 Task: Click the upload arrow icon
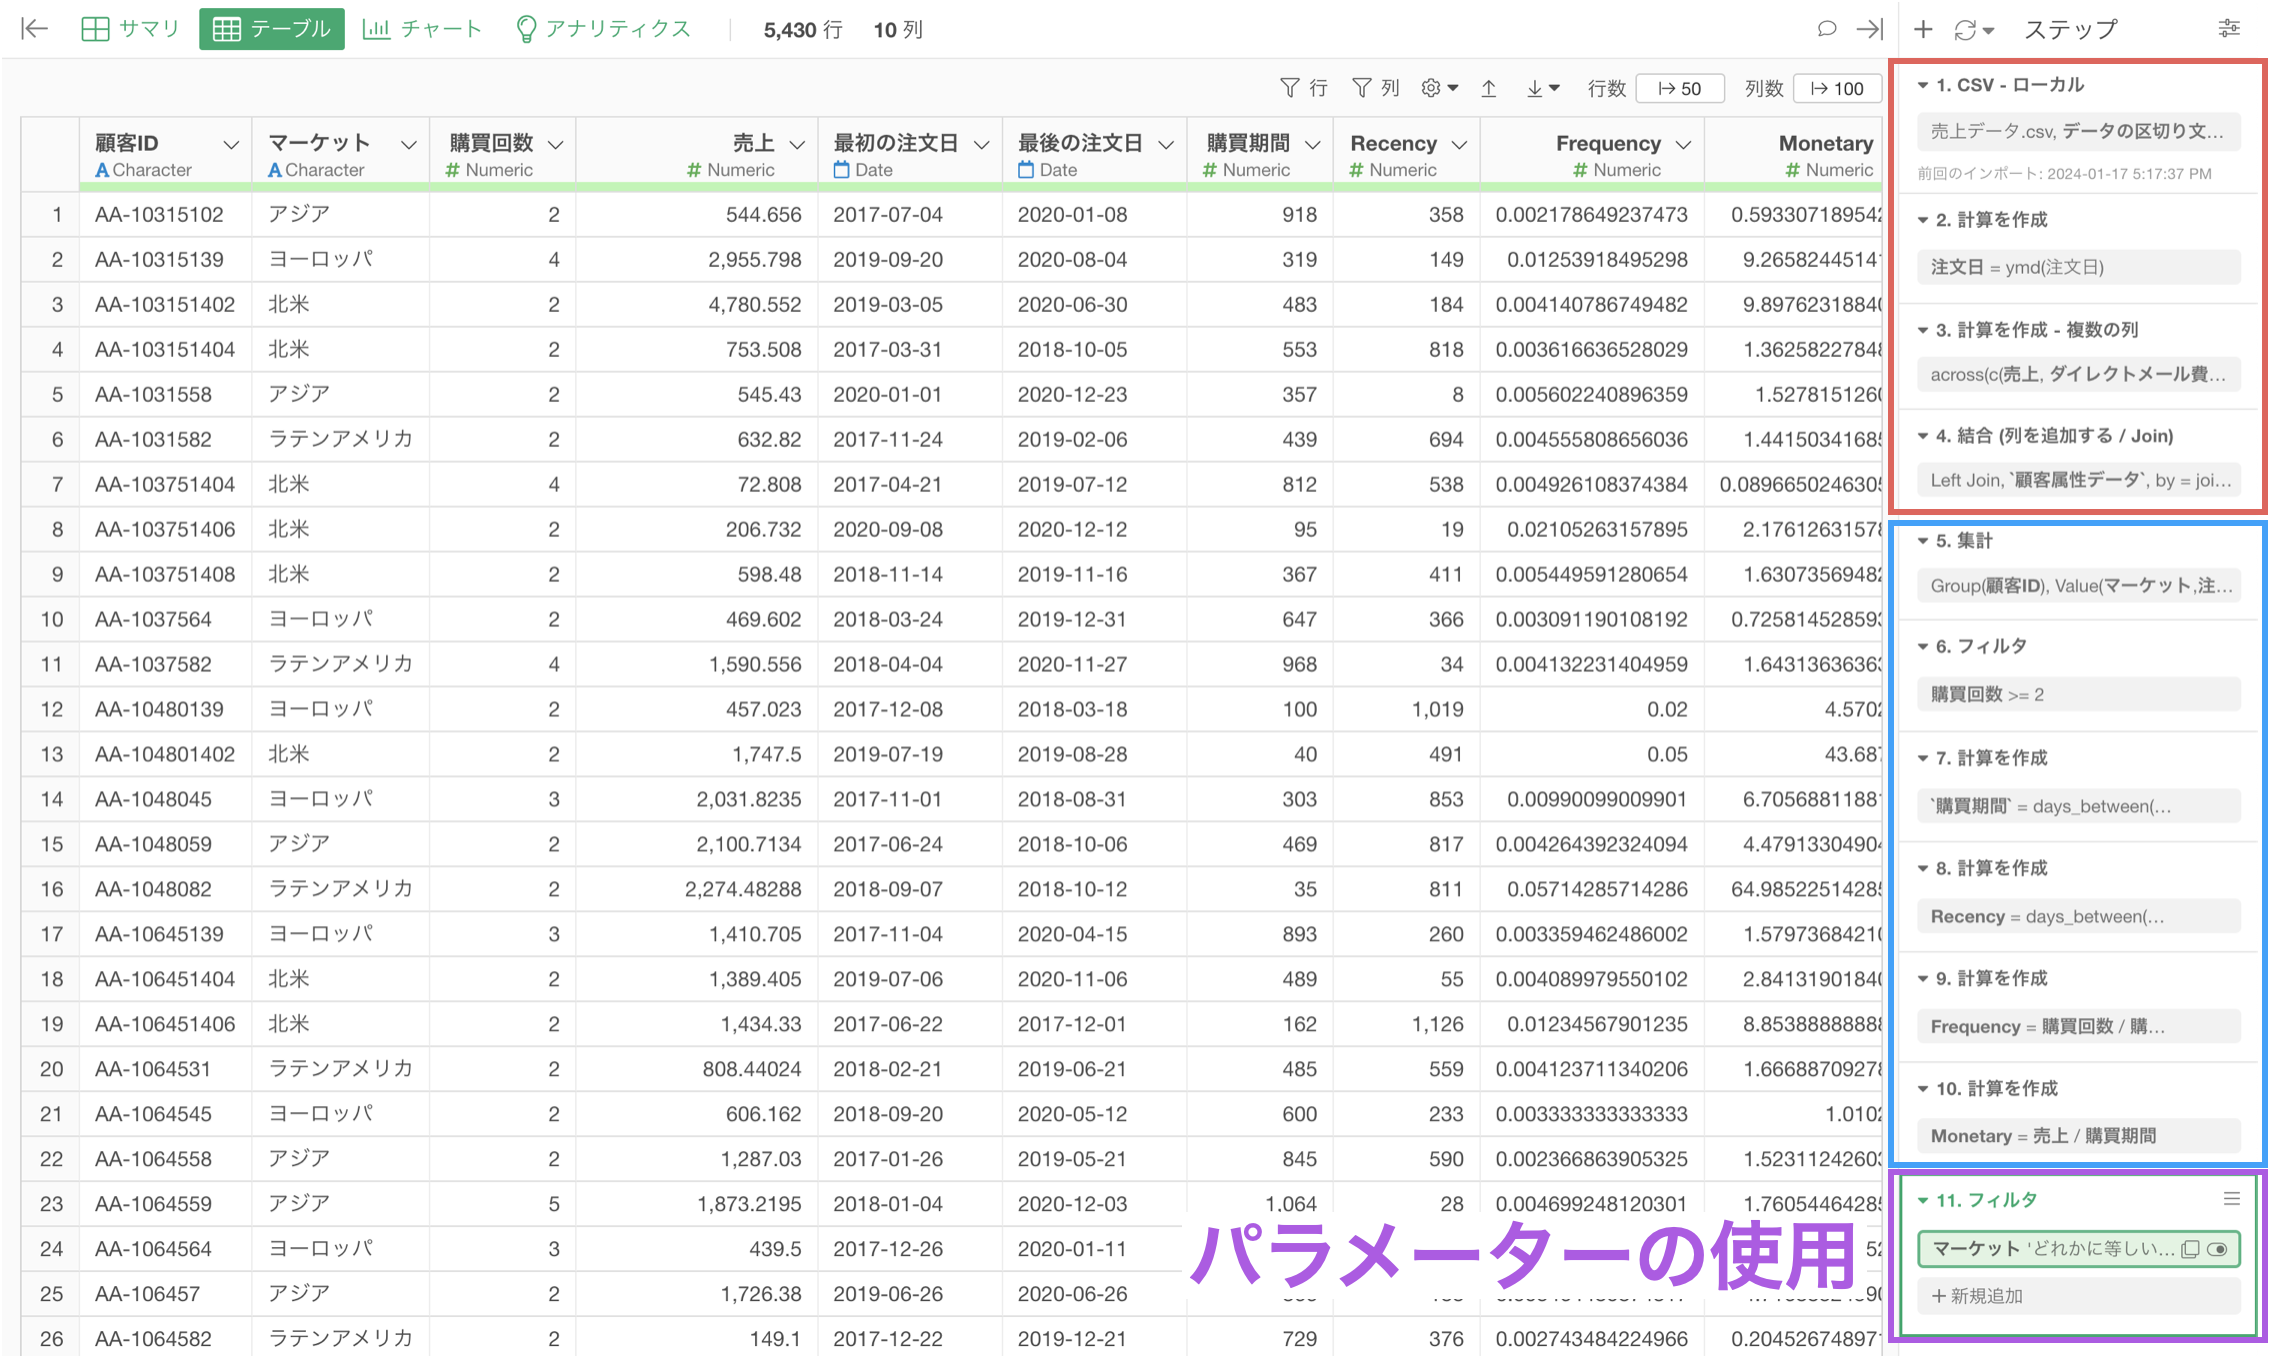[x=1488, y=88]
